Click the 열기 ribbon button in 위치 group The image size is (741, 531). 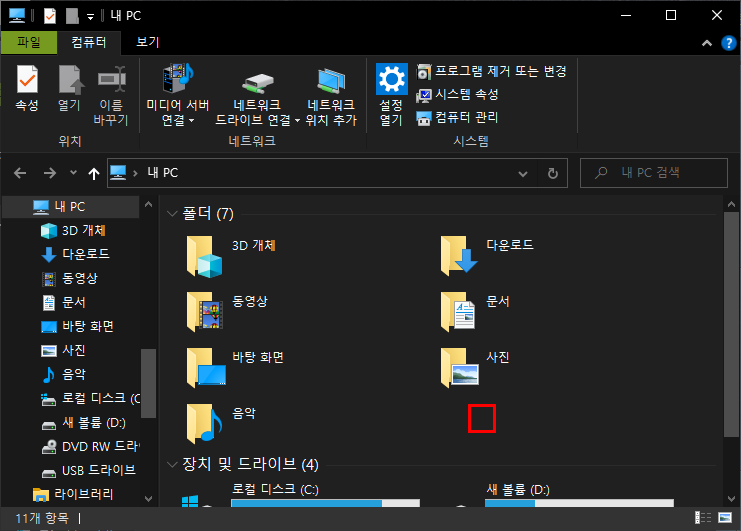point(69,88)
